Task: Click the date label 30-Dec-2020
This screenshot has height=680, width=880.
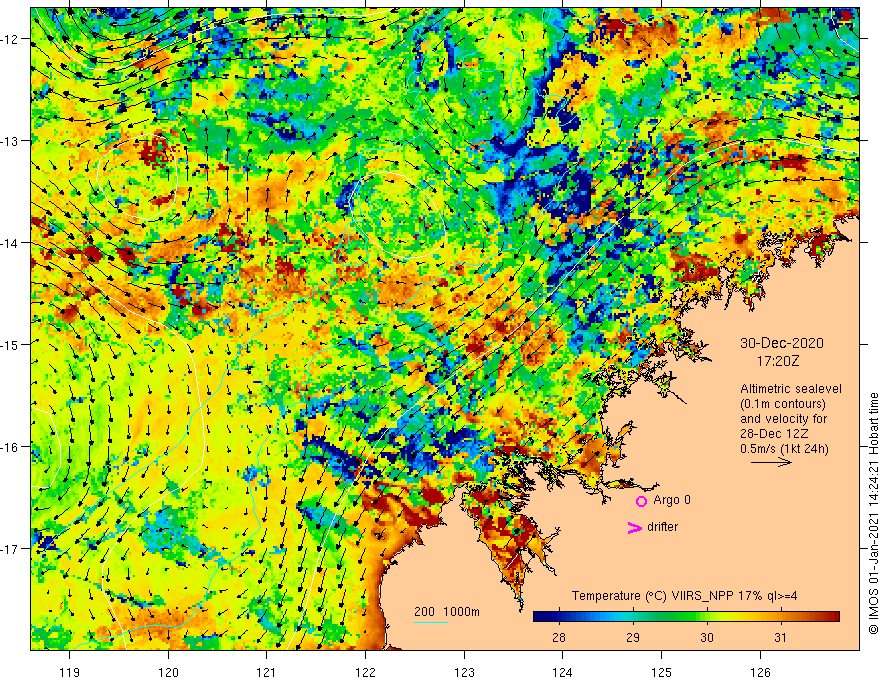Action: tap(781, 343)
